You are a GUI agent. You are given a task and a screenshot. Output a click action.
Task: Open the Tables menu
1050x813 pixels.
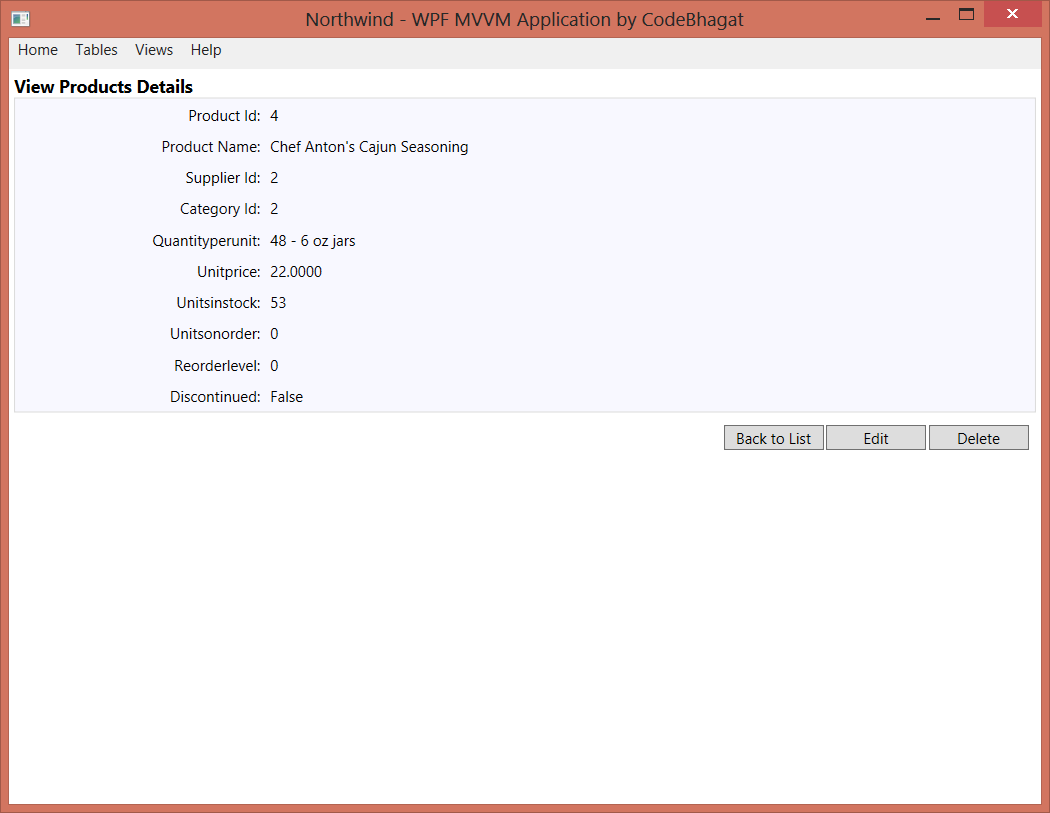(x=96, y=50)
